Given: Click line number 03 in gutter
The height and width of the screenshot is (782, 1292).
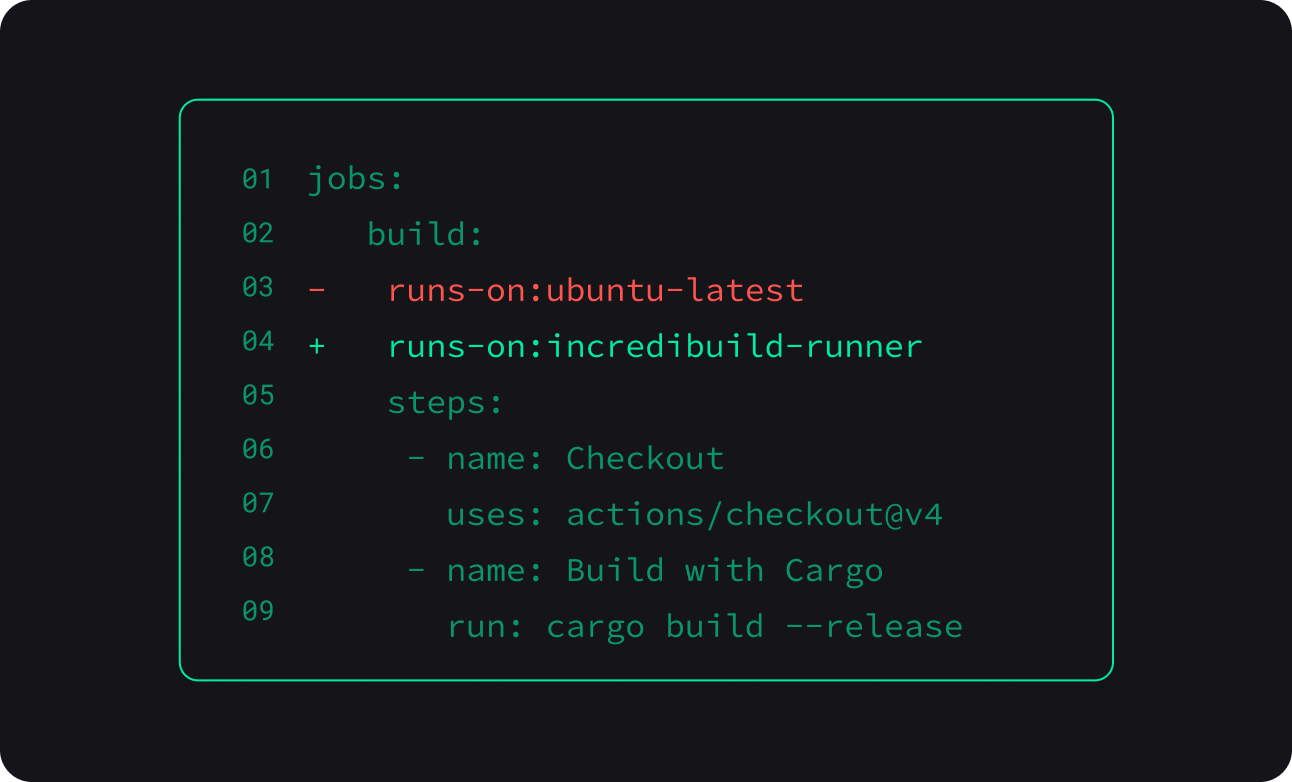Looking at the screenshot, I should (257, 288).
